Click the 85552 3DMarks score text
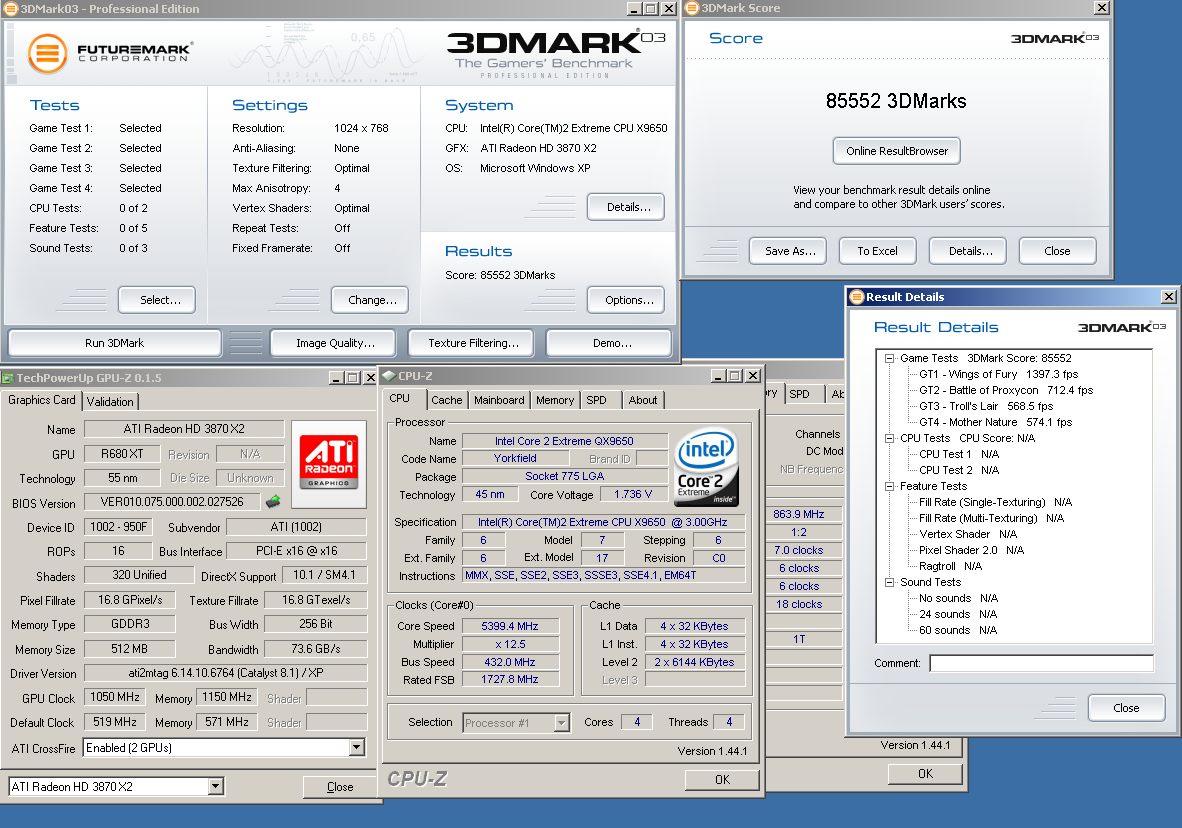The height and width of the screenshot is (828, 1182). tap(896, 101)
